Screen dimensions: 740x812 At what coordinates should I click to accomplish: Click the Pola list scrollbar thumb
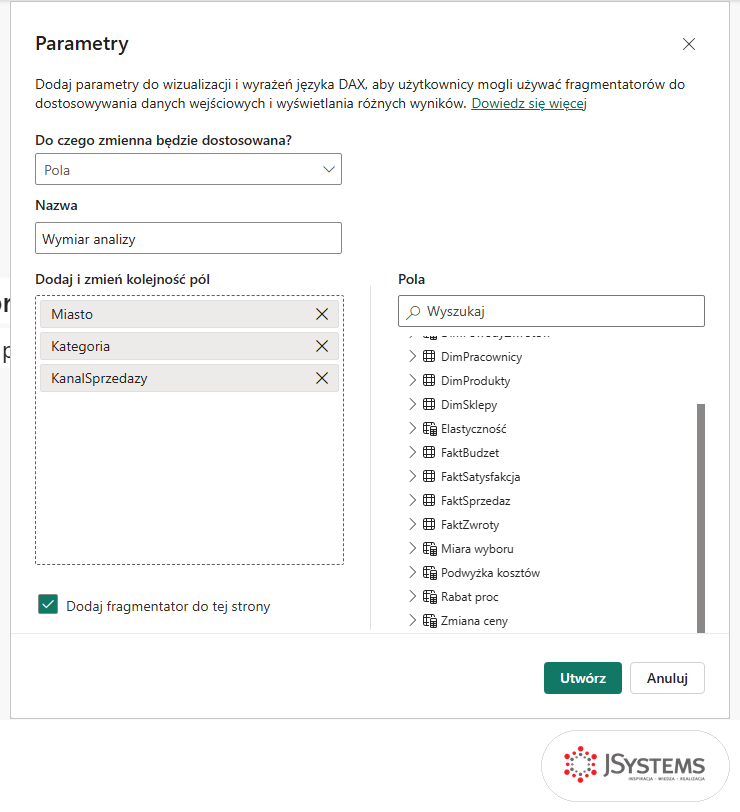(701, 518)
